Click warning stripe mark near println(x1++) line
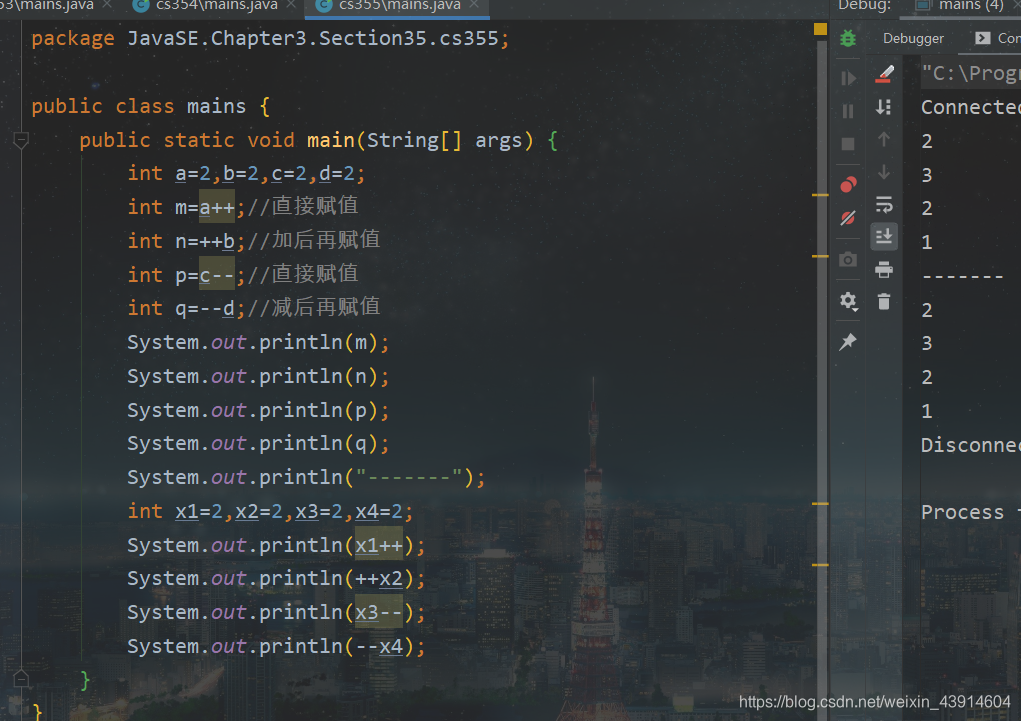Screen dimensions: 1021x721 (820, 565)
